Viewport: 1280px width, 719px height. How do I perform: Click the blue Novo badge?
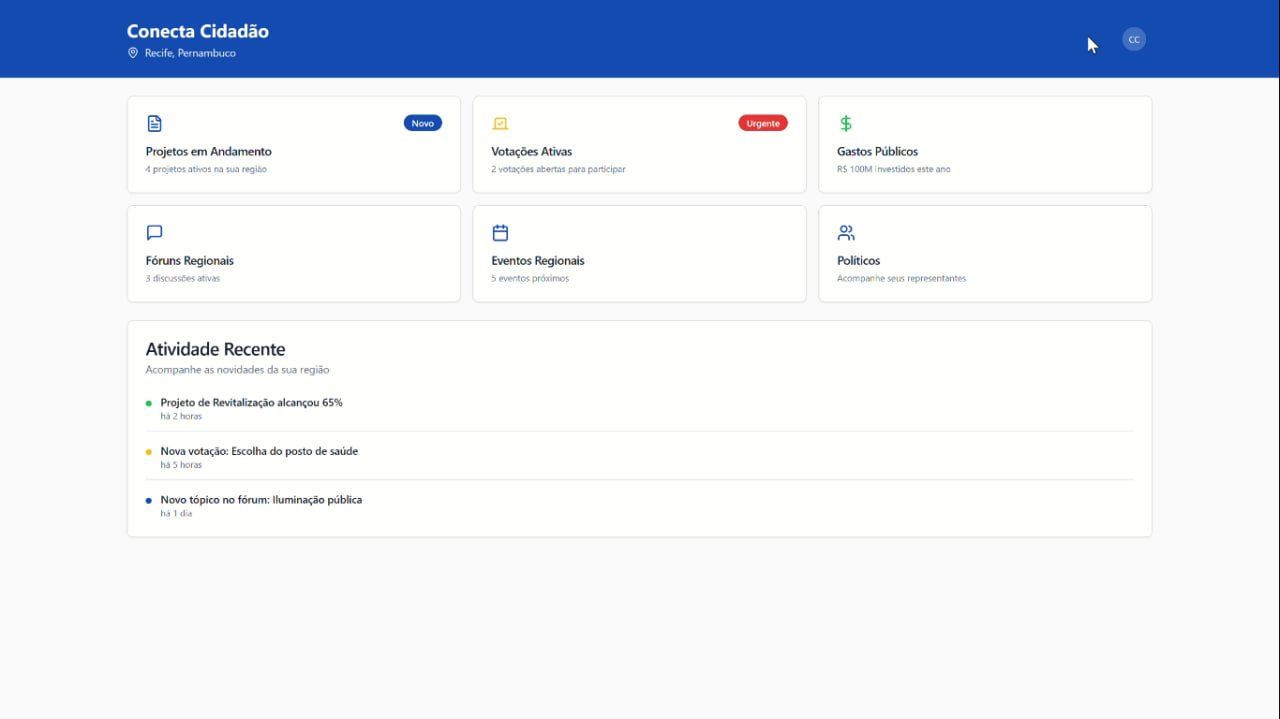422,123
